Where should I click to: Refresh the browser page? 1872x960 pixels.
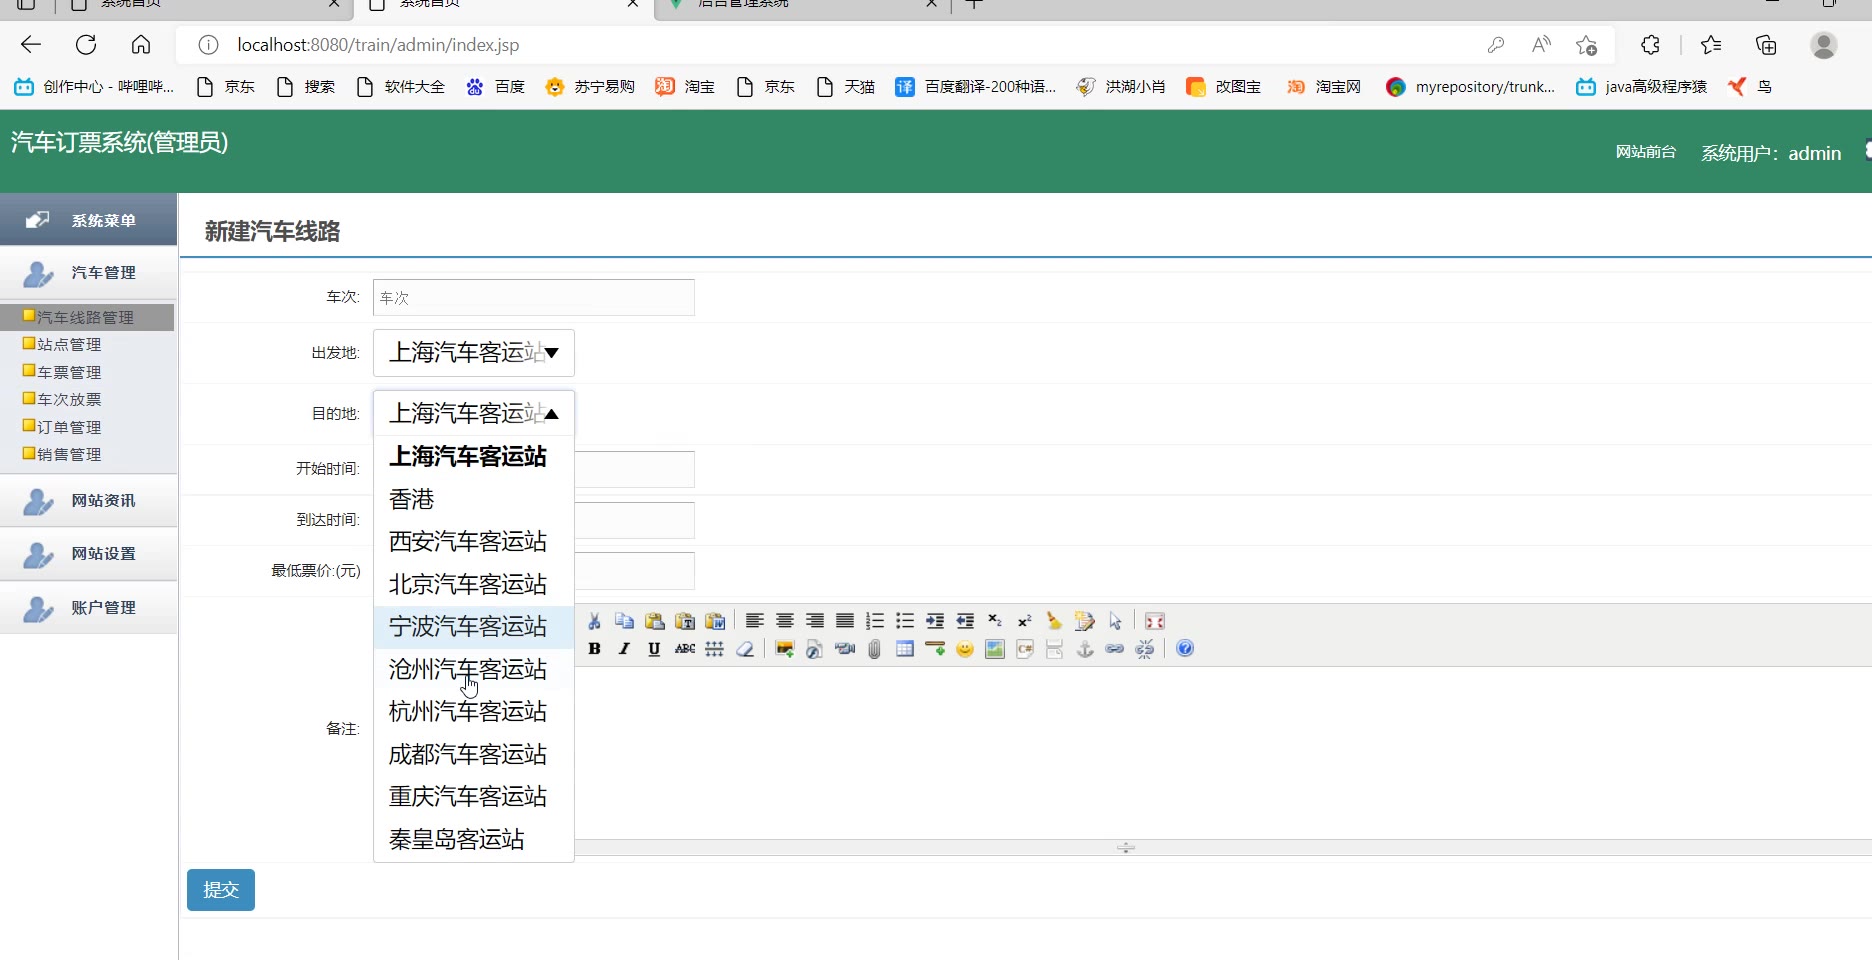[x=86, y=45]
